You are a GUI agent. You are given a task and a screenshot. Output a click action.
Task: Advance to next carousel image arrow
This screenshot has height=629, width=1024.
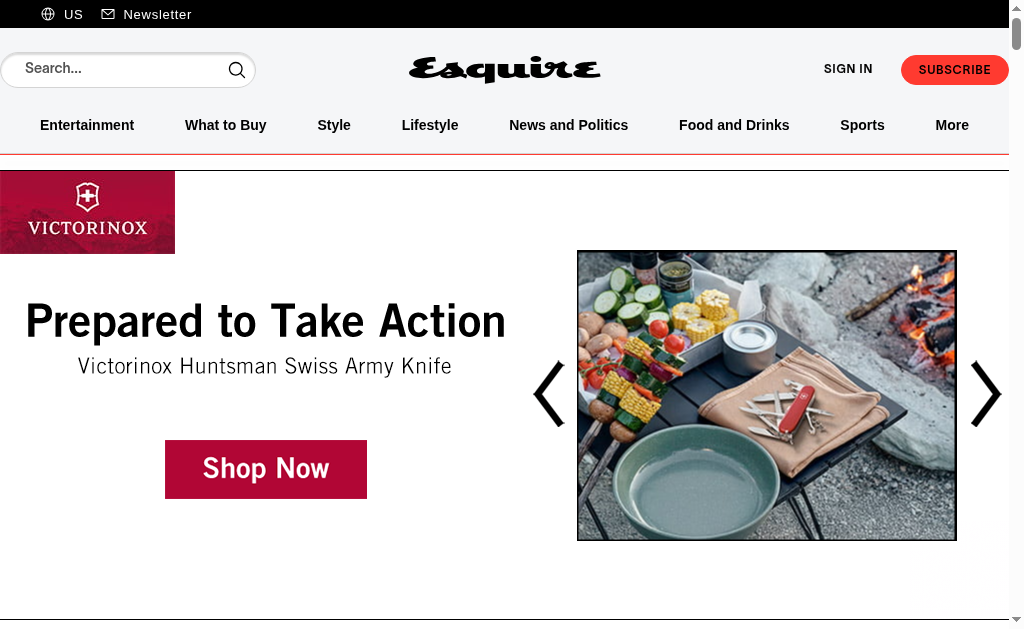click(985, 394)
